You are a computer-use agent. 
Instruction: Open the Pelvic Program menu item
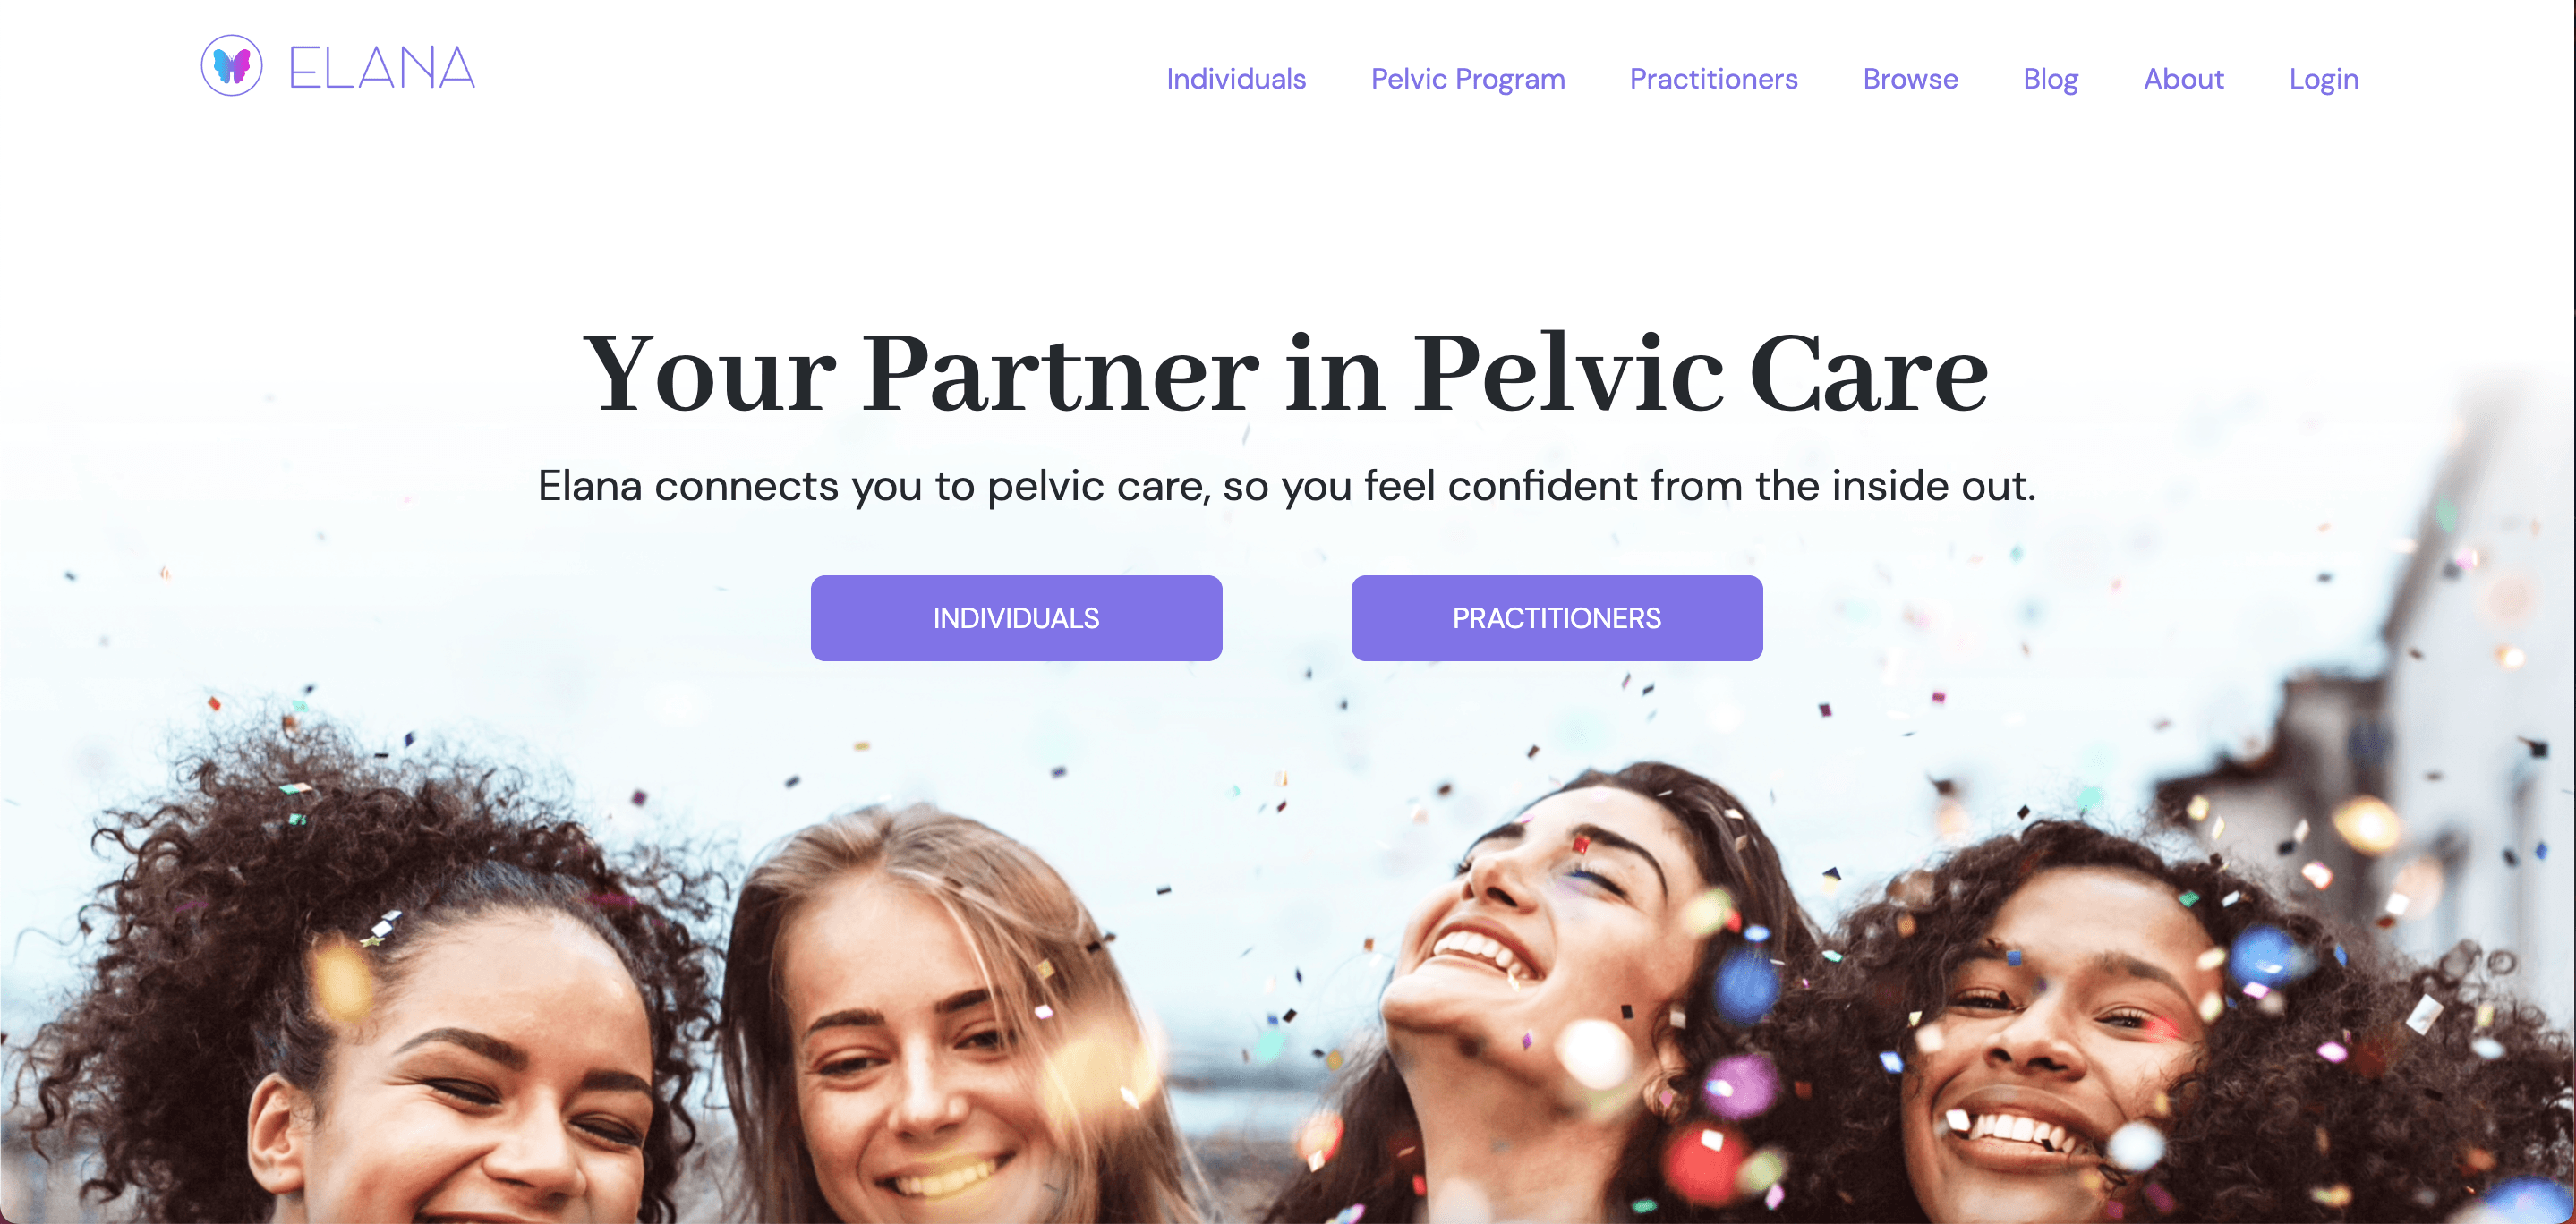coord(1467,78)
